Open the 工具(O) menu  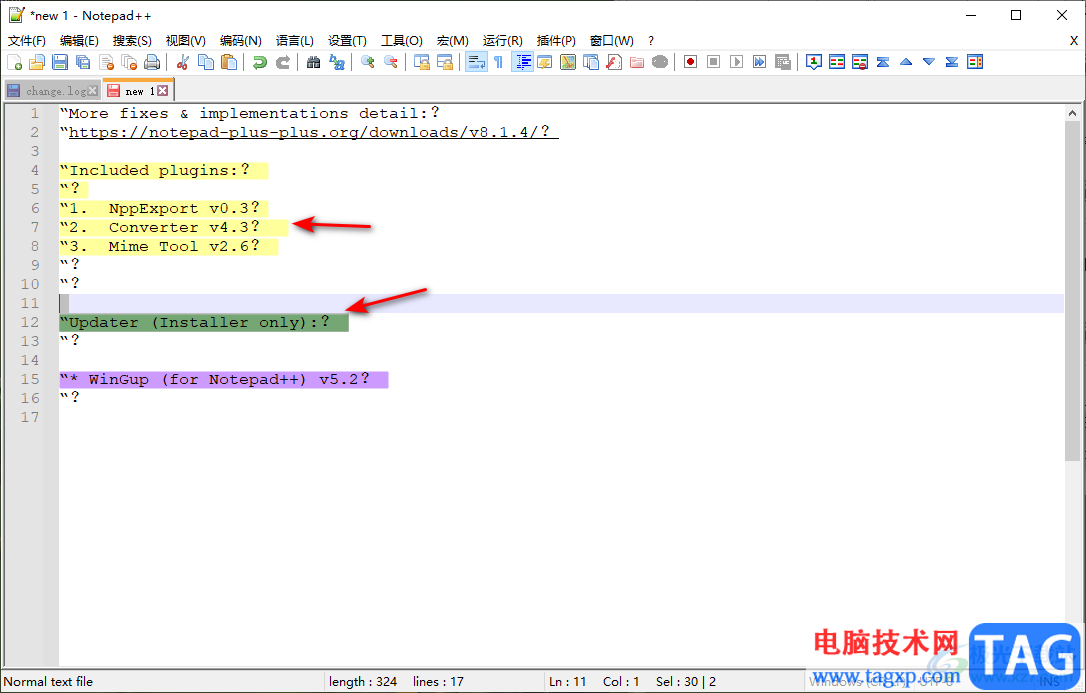click(x=402, y=41)
